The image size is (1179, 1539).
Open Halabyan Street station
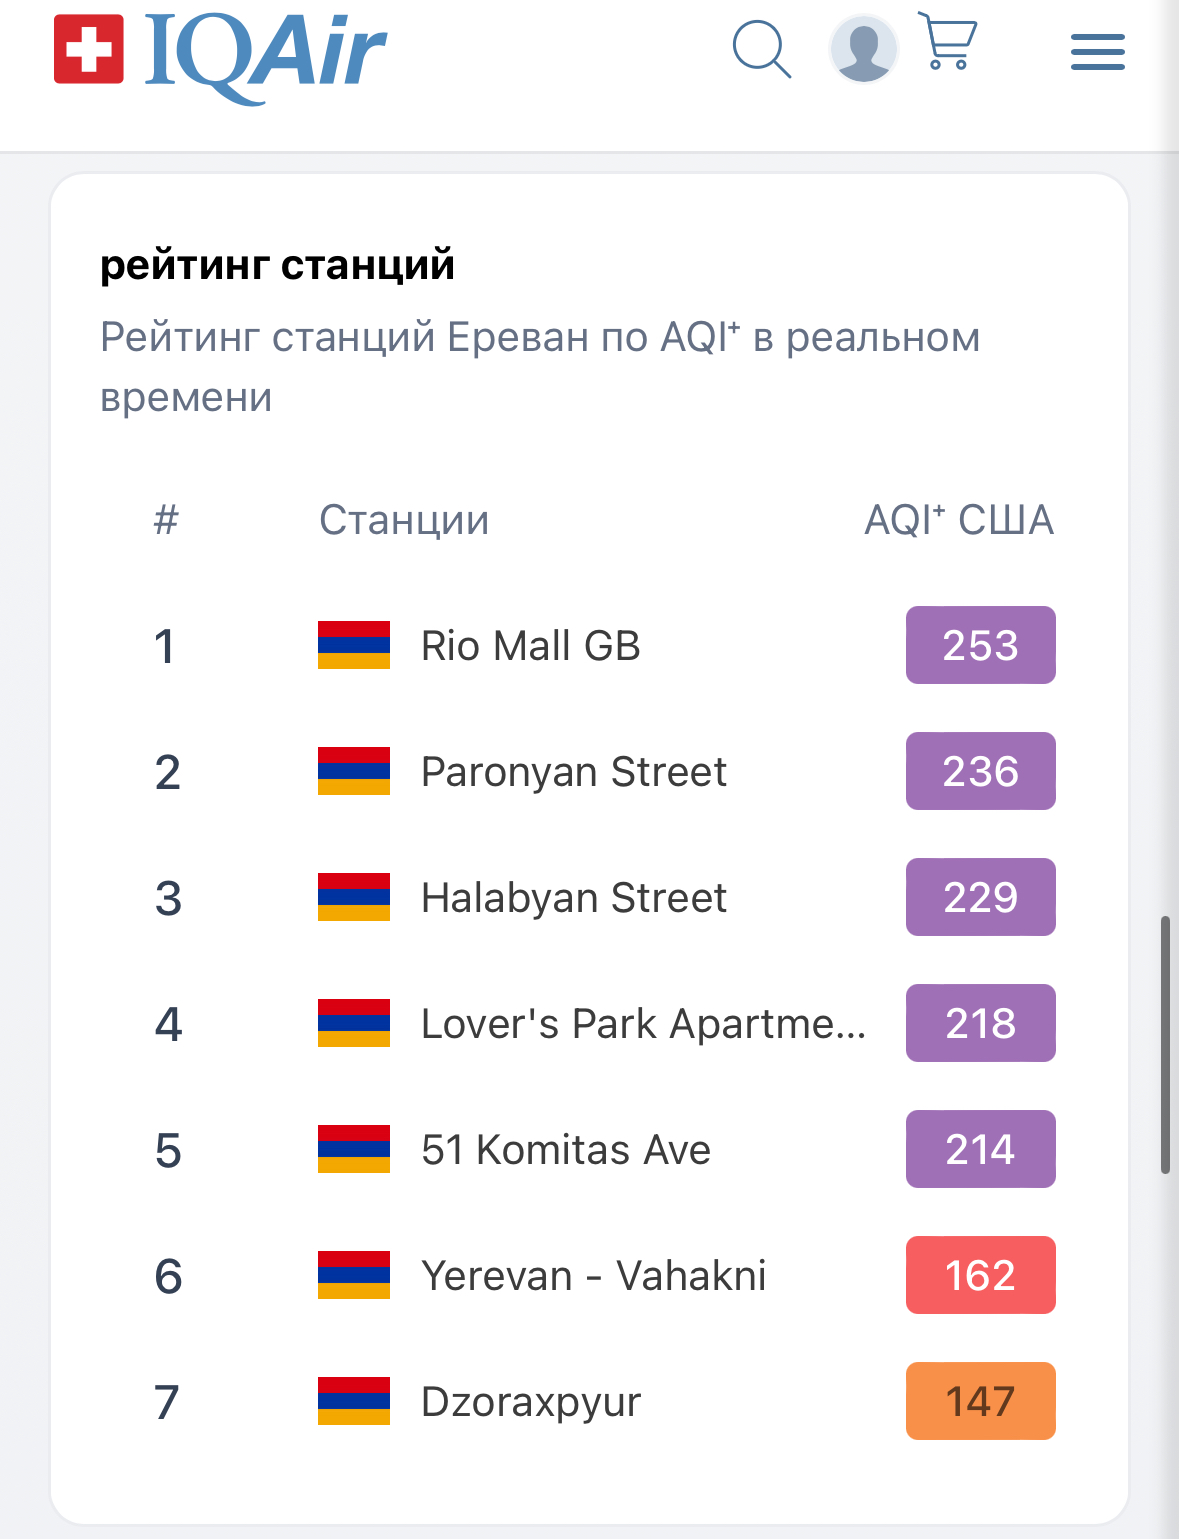click(x=574, y=898)
